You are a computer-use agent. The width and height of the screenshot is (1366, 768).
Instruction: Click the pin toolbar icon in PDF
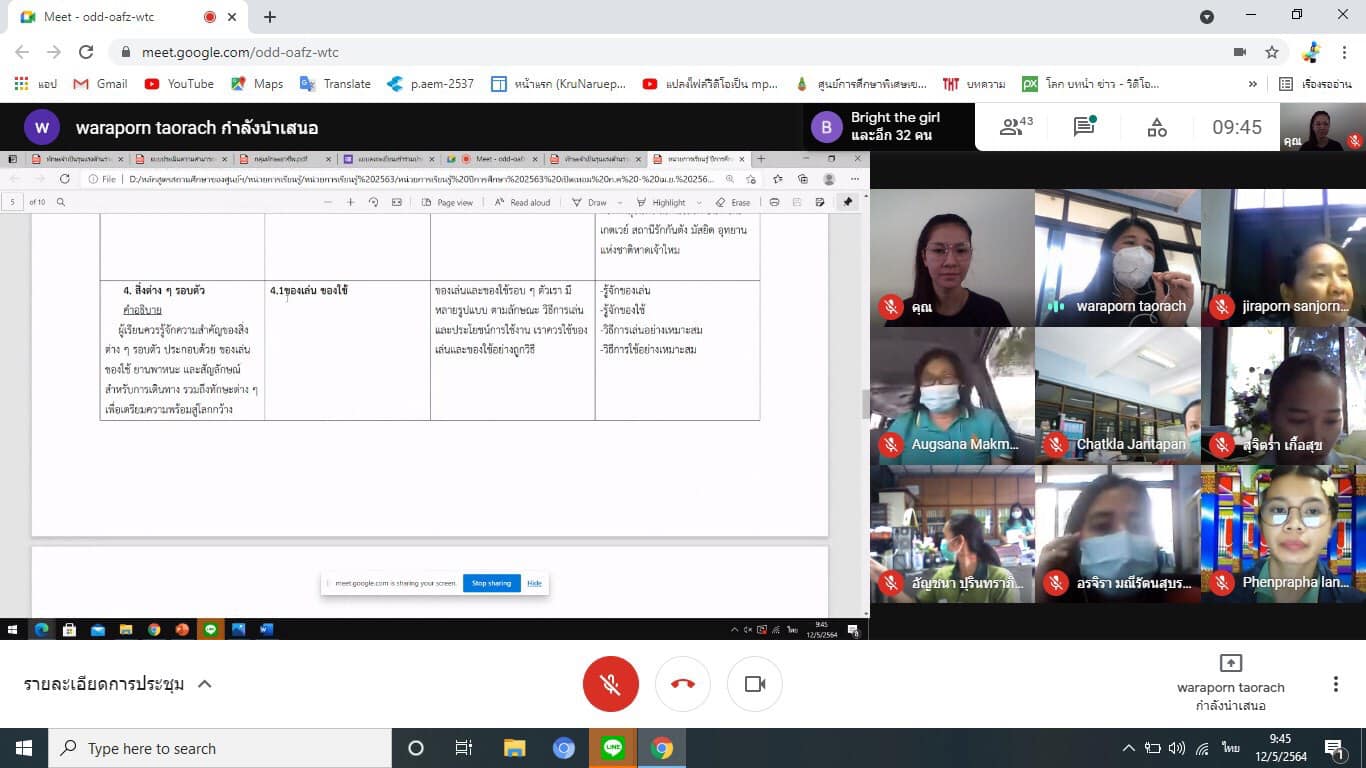click(x=847, y=202)
